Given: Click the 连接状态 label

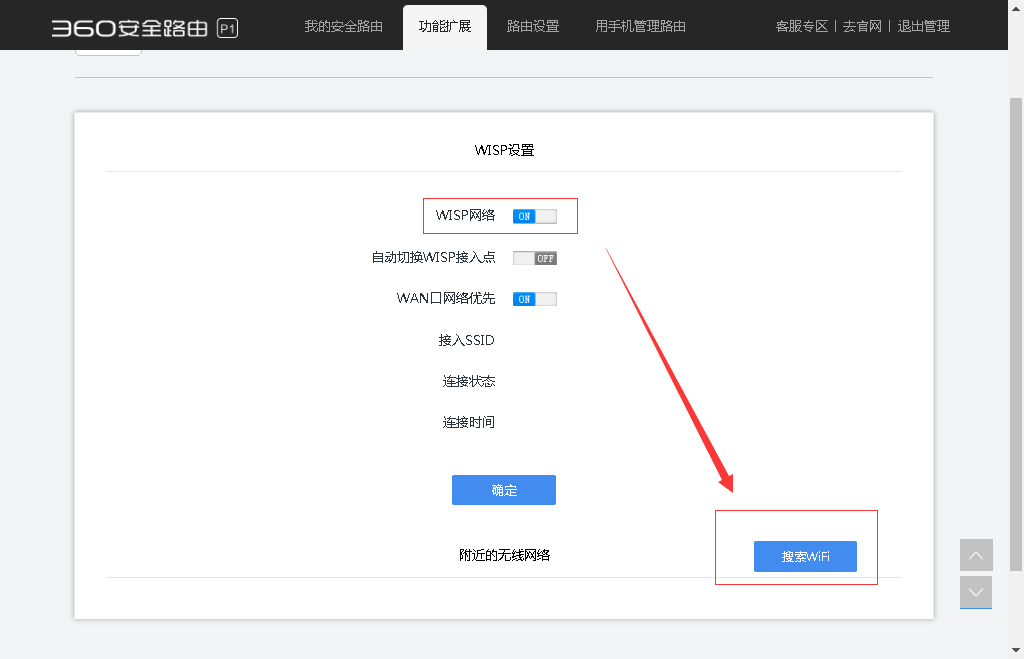Looking at the screenshot, I should point(469,381).
